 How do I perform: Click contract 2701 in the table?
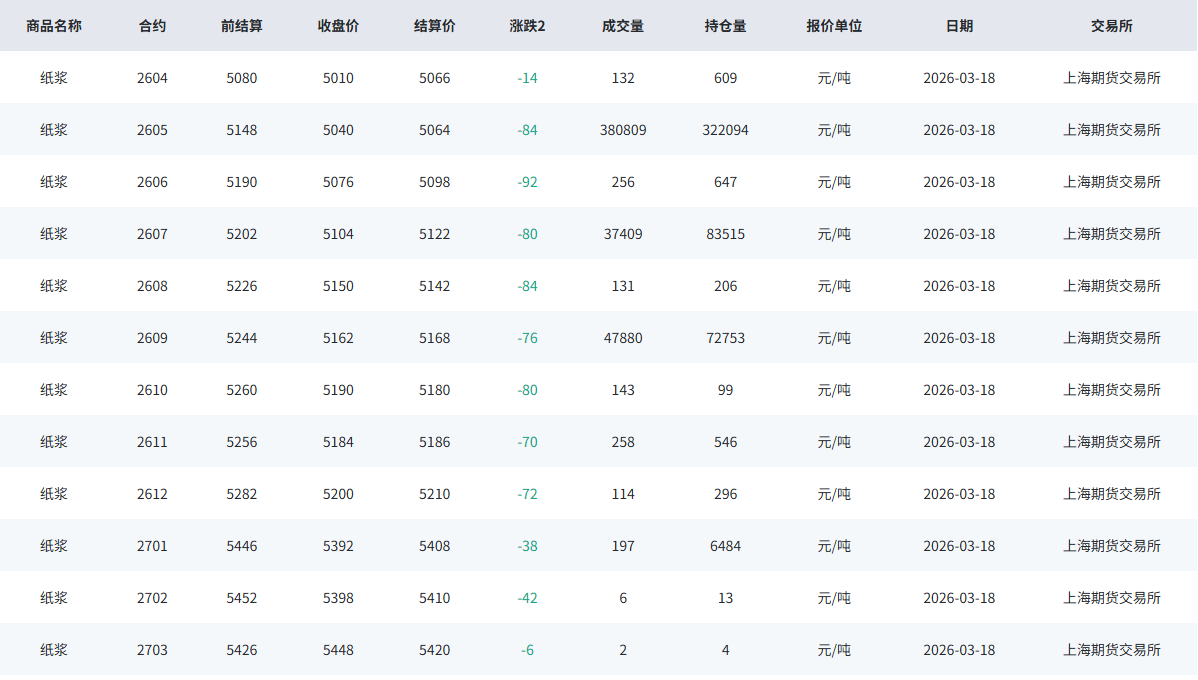152,546
